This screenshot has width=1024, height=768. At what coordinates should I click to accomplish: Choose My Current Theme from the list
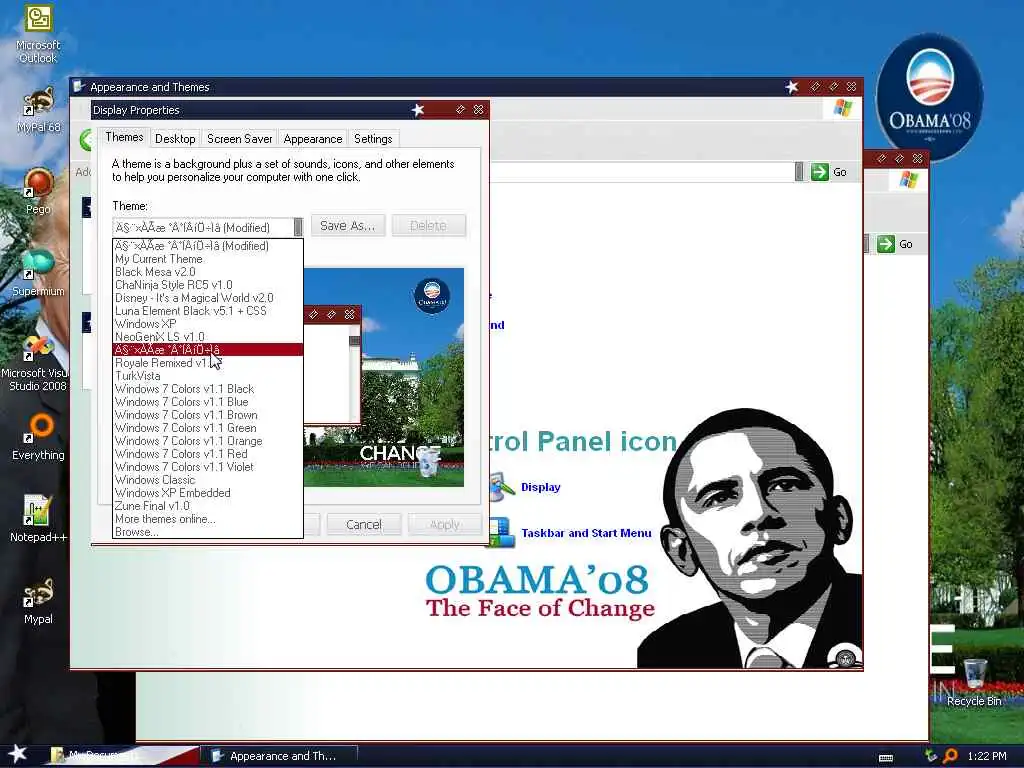[208, 259]
